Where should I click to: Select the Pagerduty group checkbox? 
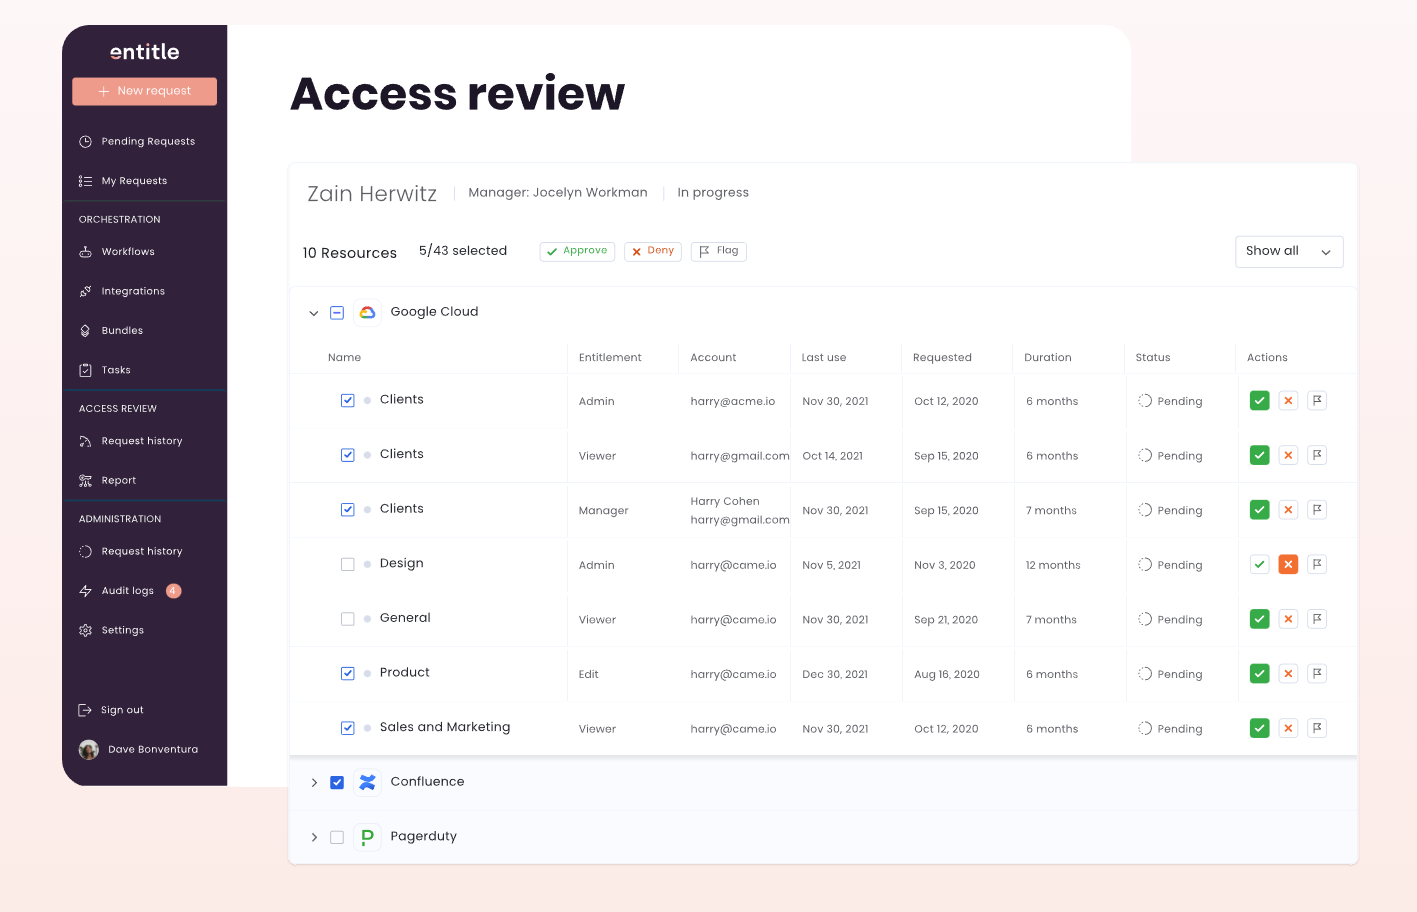337,838
